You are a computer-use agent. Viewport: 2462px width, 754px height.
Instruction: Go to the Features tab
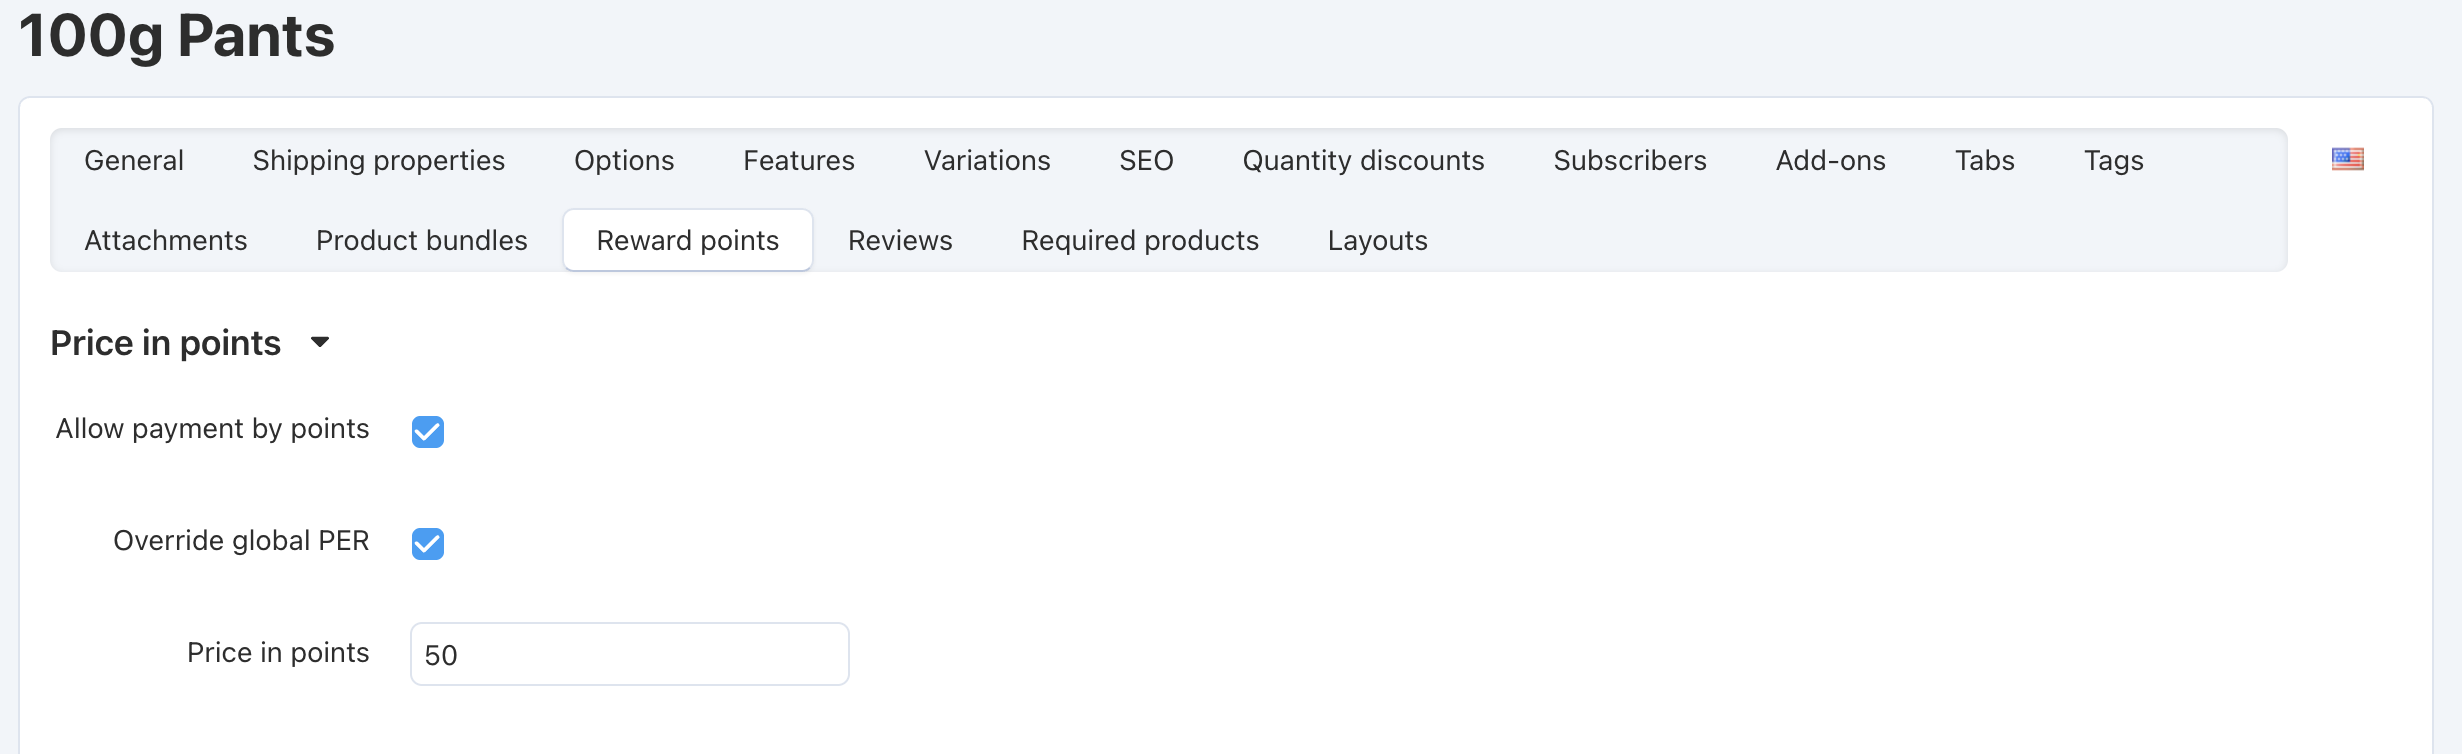tap(799, 160)
